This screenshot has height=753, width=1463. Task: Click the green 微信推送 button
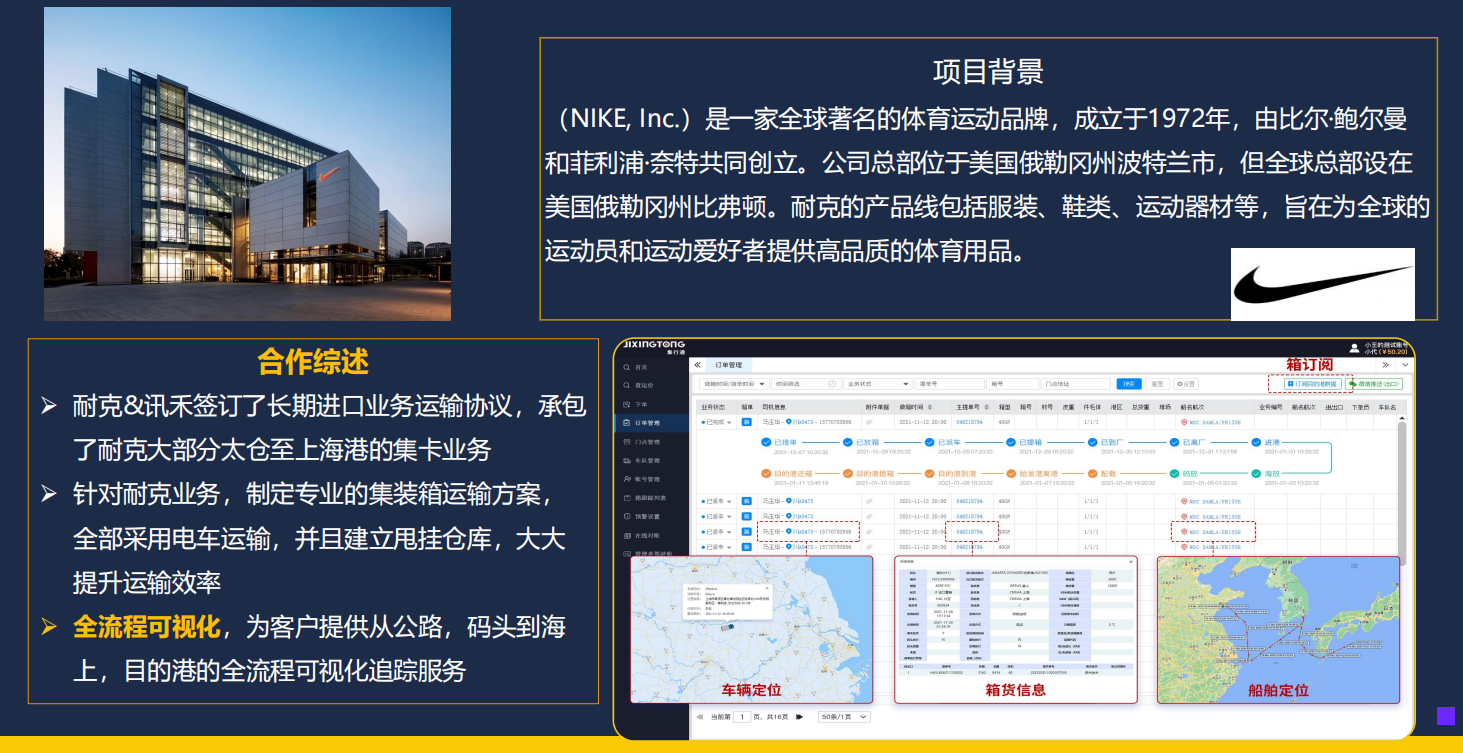click(1375, 384)
